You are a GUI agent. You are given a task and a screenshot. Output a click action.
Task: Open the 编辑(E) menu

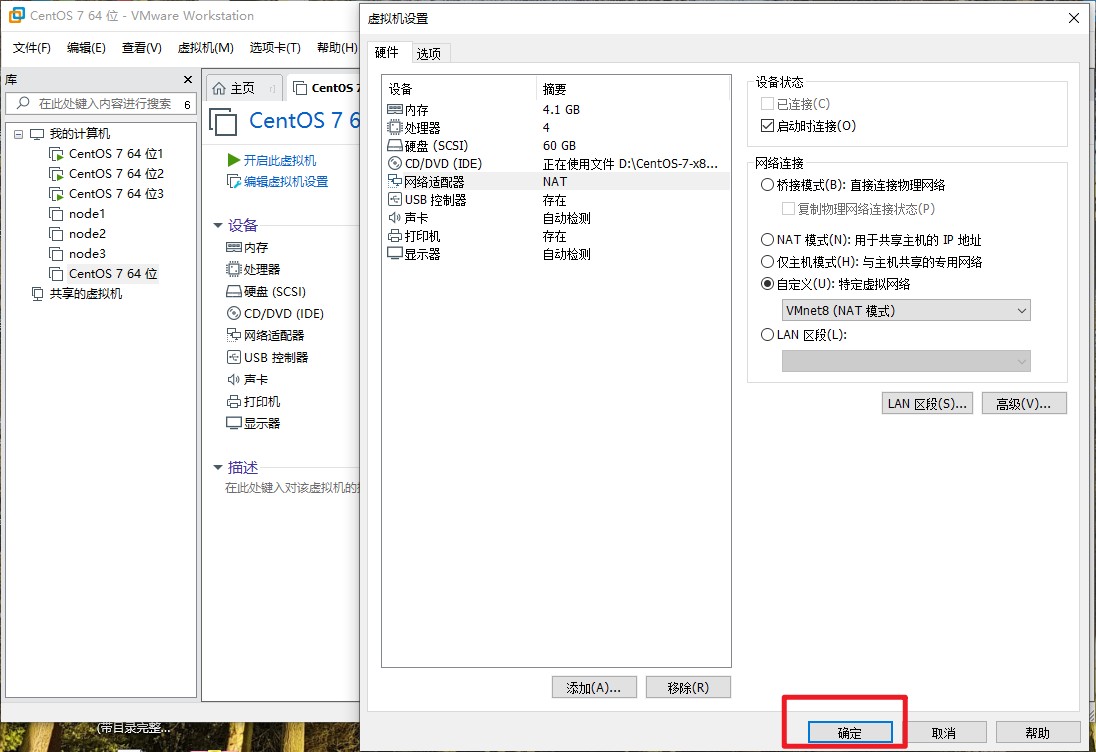[86, 48]
